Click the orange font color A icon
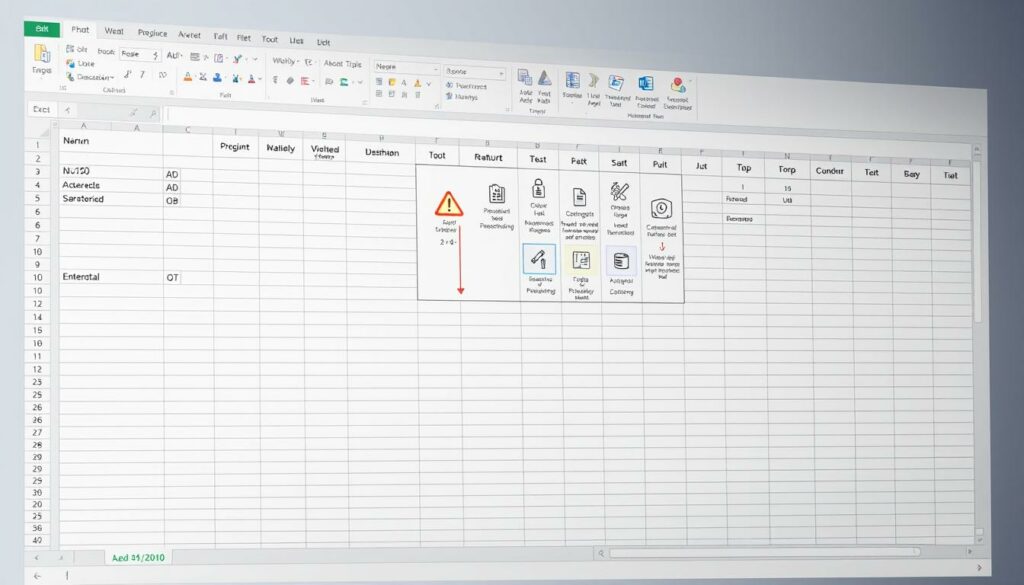The image size is (1024, 585). pos(188,77)
